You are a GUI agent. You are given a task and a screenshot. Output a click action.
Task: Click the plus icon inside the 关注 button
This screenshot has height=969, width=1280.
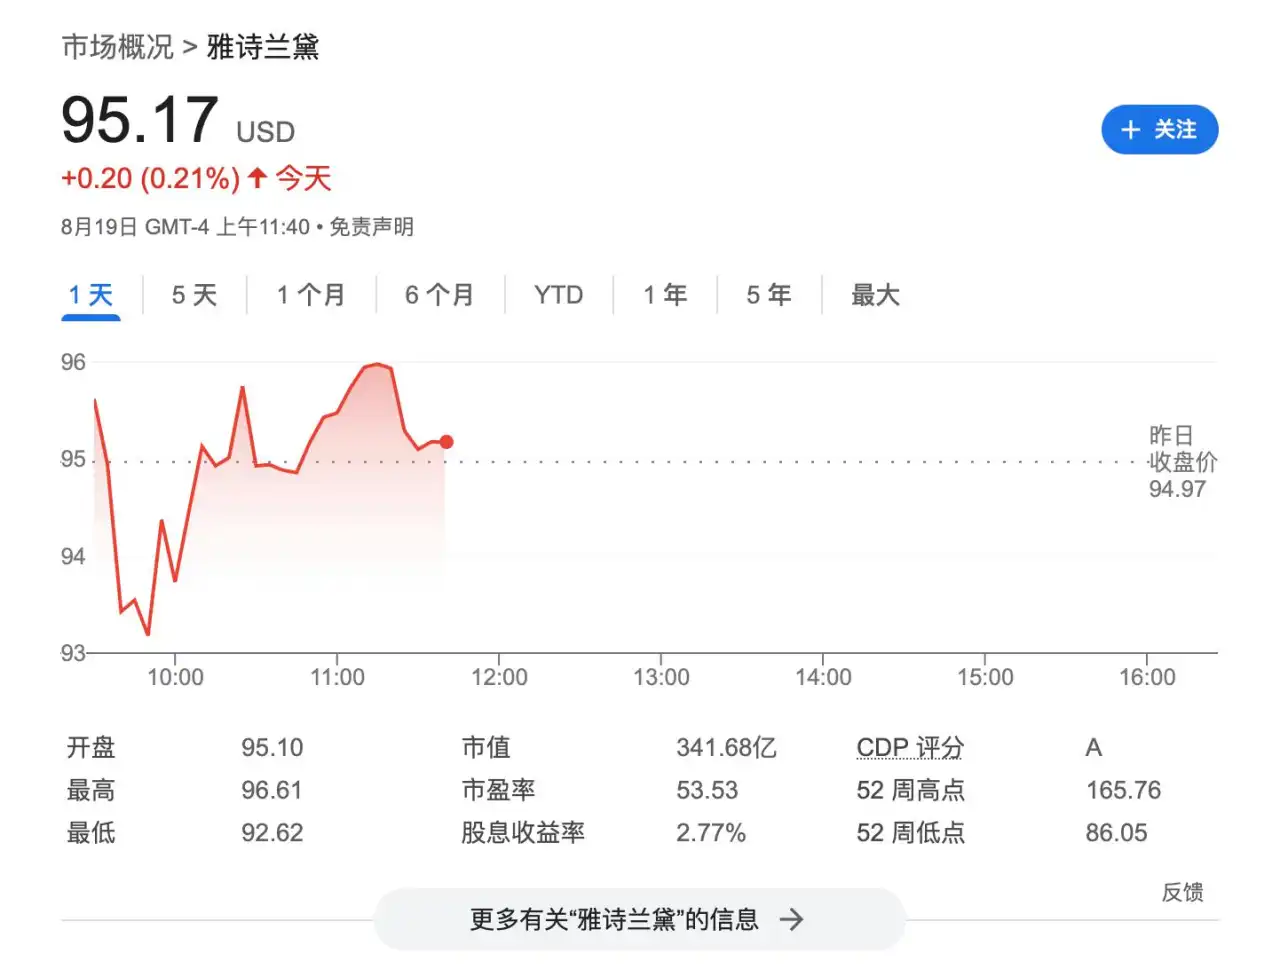coord(1130,130)
